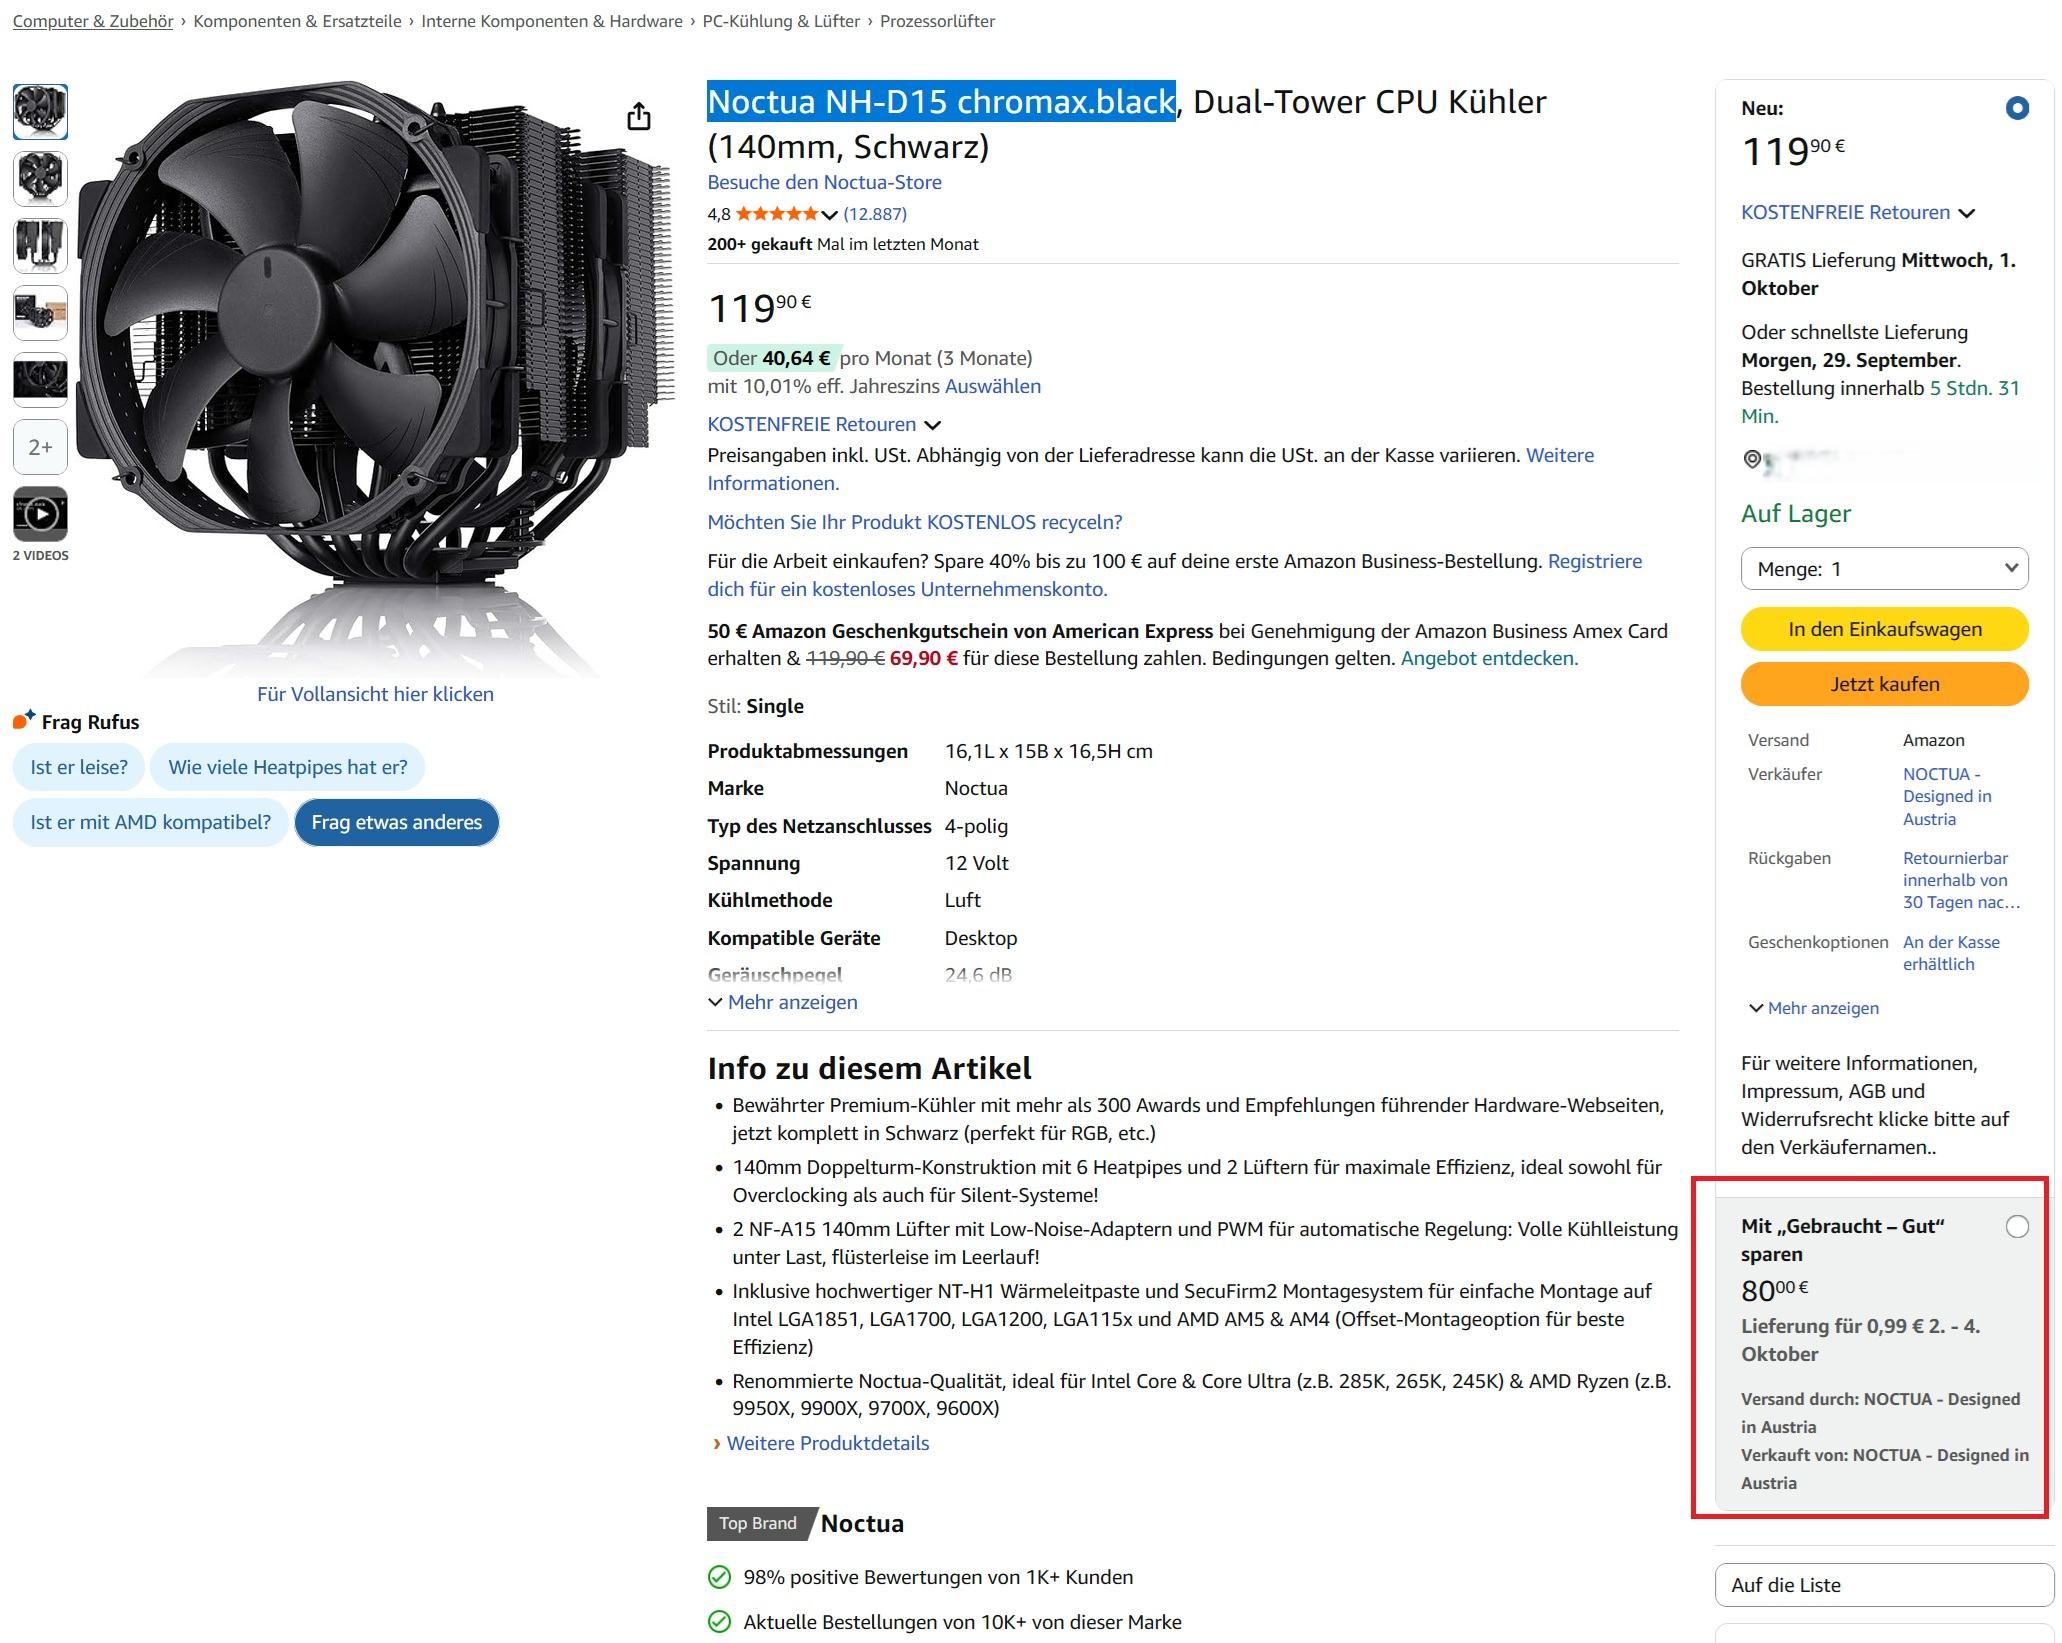Click the delivery location pin icon
The height and width of the screenshot is (1643, 2062).
pyautogui.click(x=1752, y=459)
